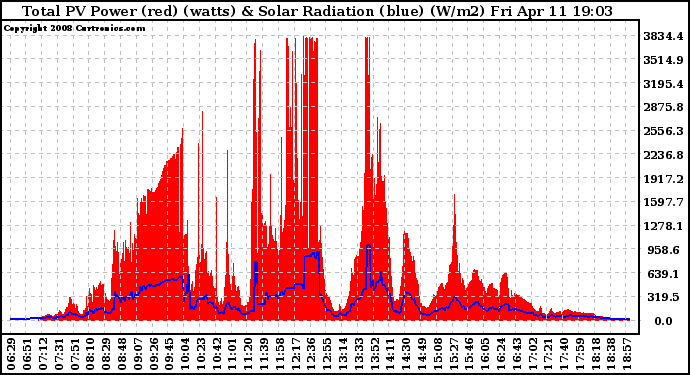This screenshot has width=690, height=375.
Task: Click the 17:59 time label
Action: tap(580, 354)
